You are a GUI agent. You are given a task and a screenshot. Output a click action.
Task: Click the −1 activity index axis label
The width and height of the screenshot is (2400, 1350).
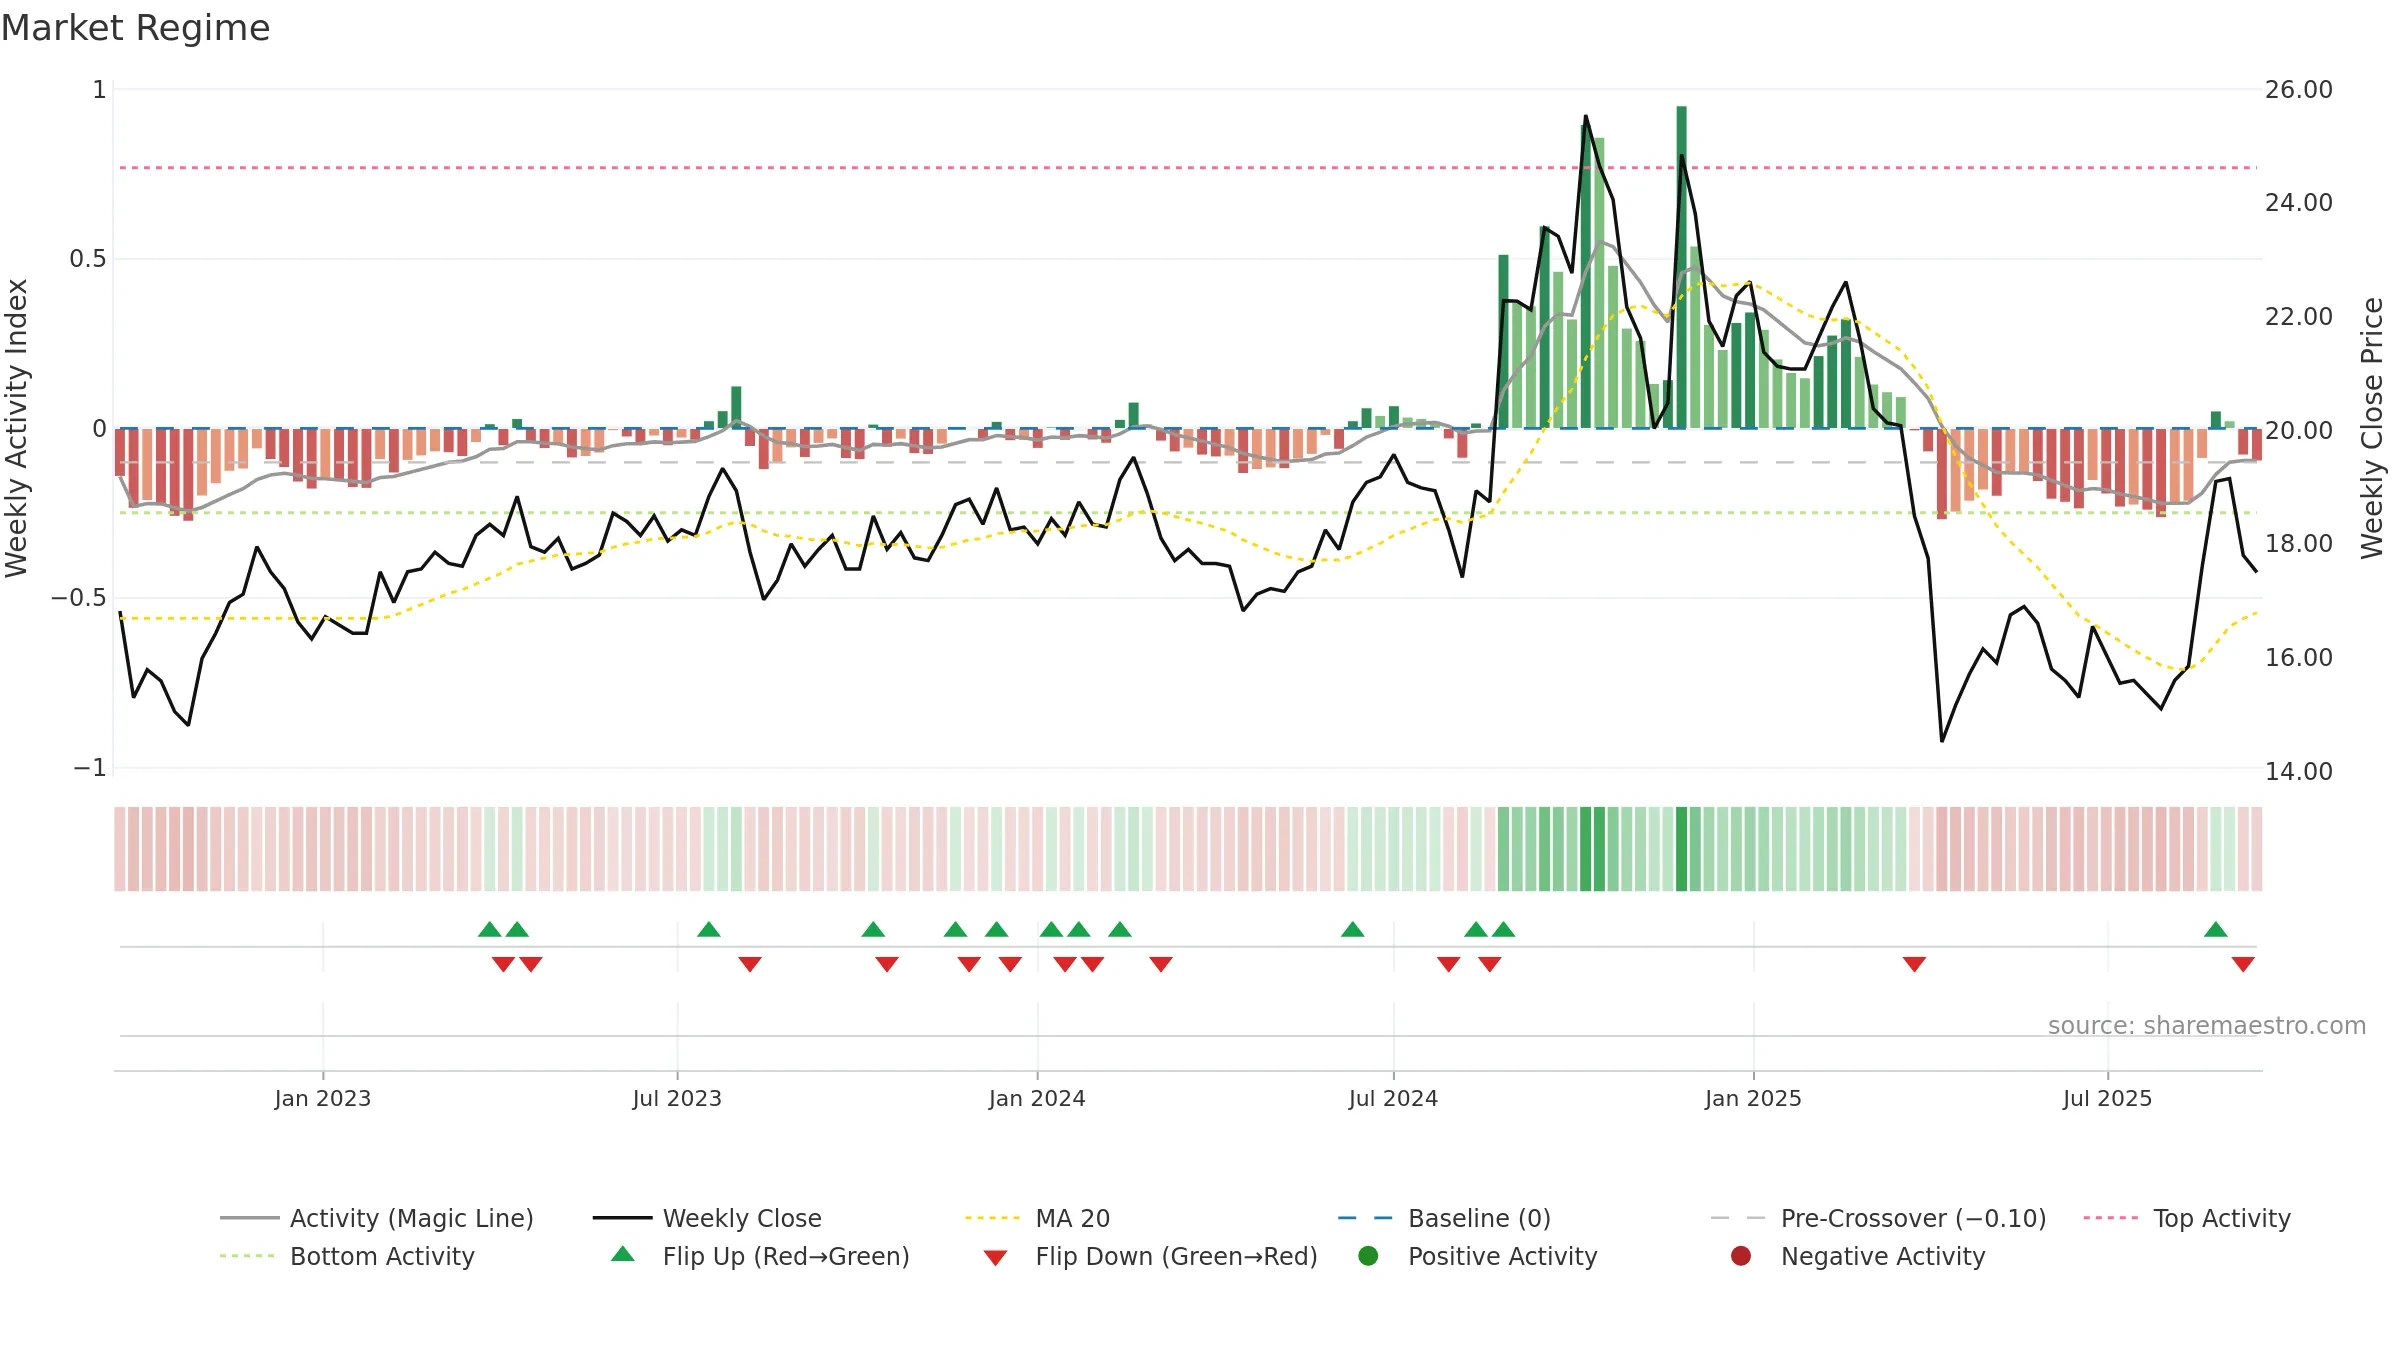click(89, 768)
